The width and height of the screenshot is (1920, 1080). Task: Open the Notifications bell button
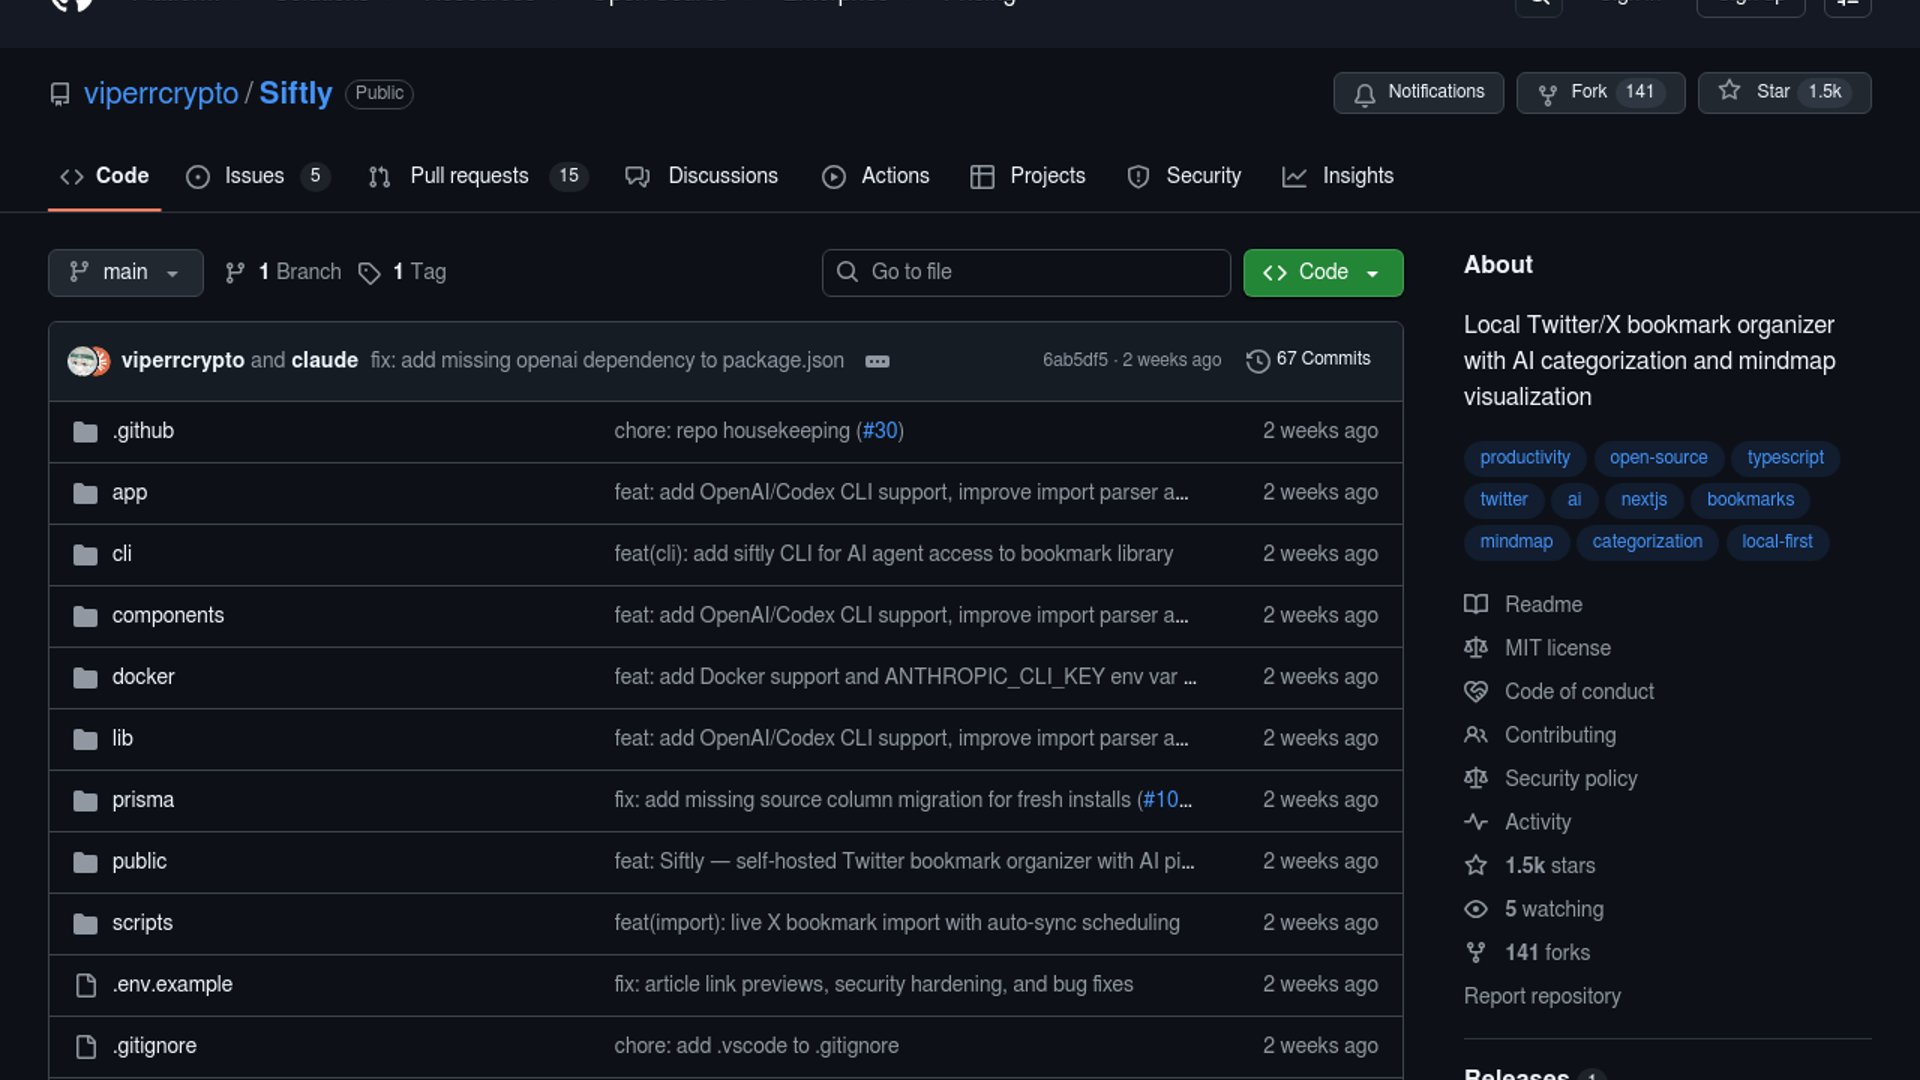pos(1418,92)
